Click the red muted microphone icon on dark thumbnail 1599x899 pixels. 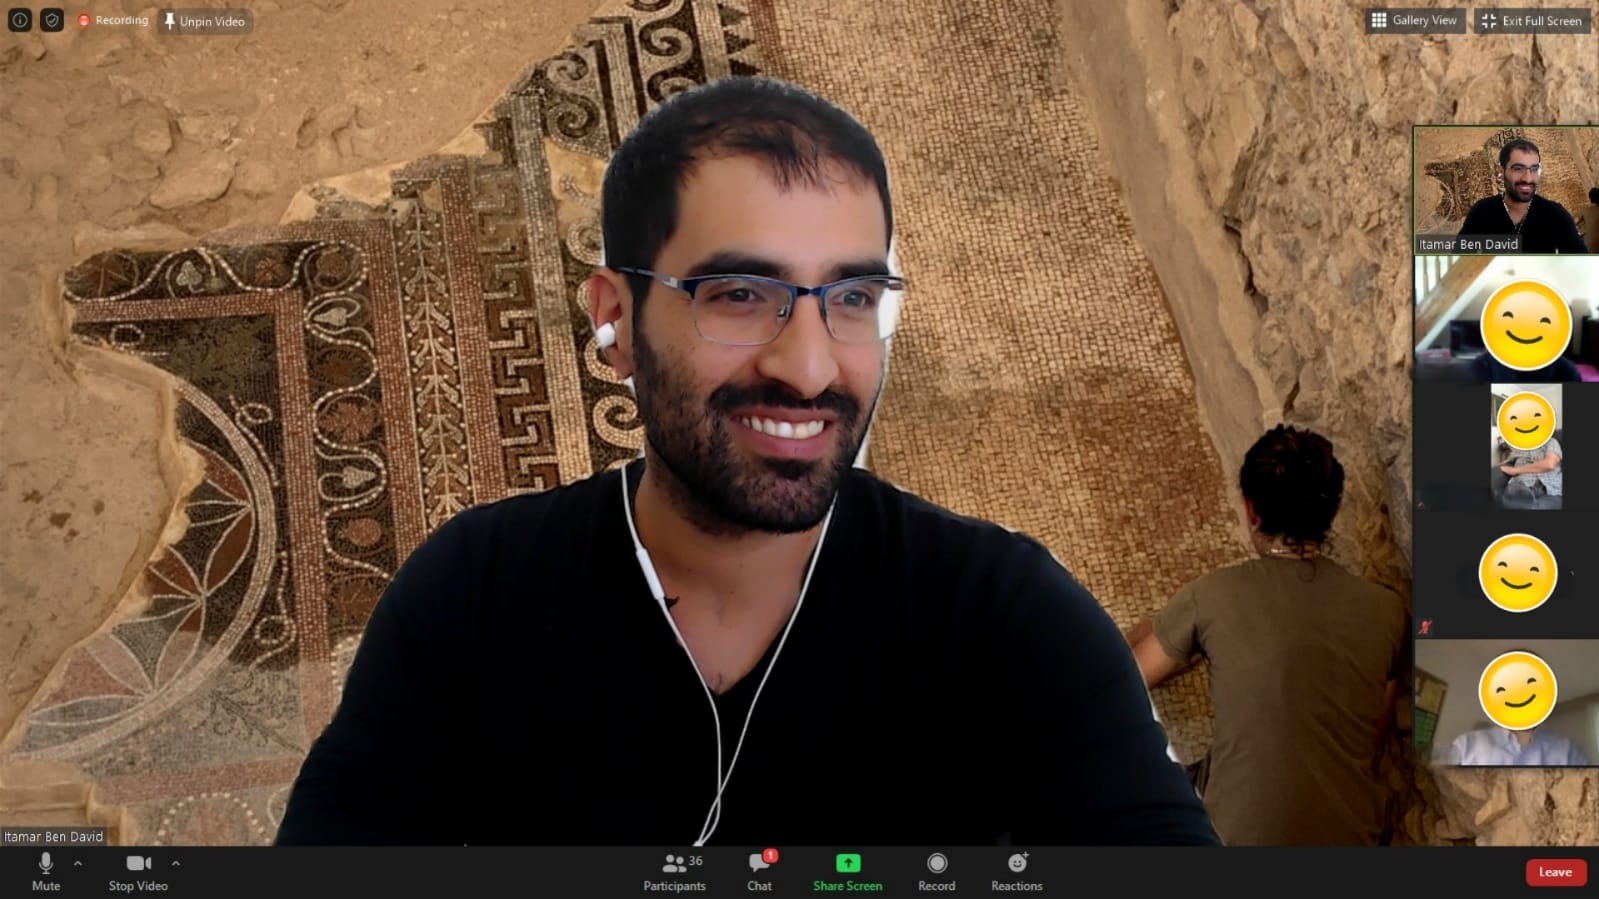tap(1425, 627)
